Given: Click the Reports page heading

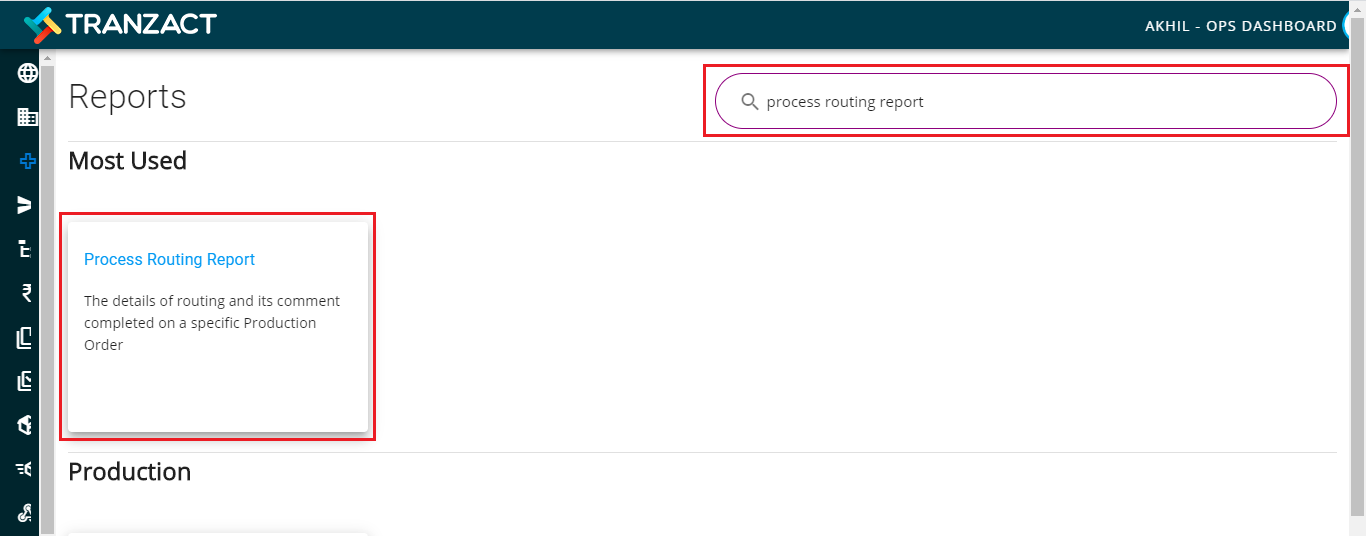Looking at the screenshot, I should click(127, 96).
